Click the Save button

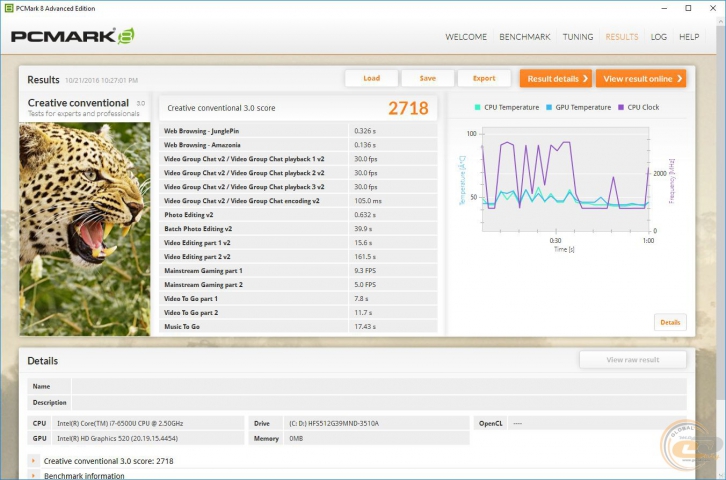[x=427, y=78]
